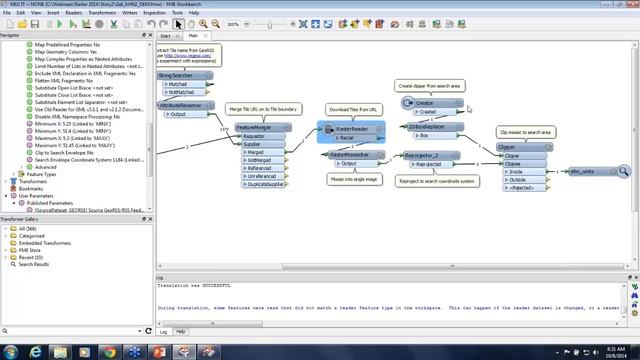
Task: Click the Zoom Out magnifier
Action: click(x=215, y=24)
